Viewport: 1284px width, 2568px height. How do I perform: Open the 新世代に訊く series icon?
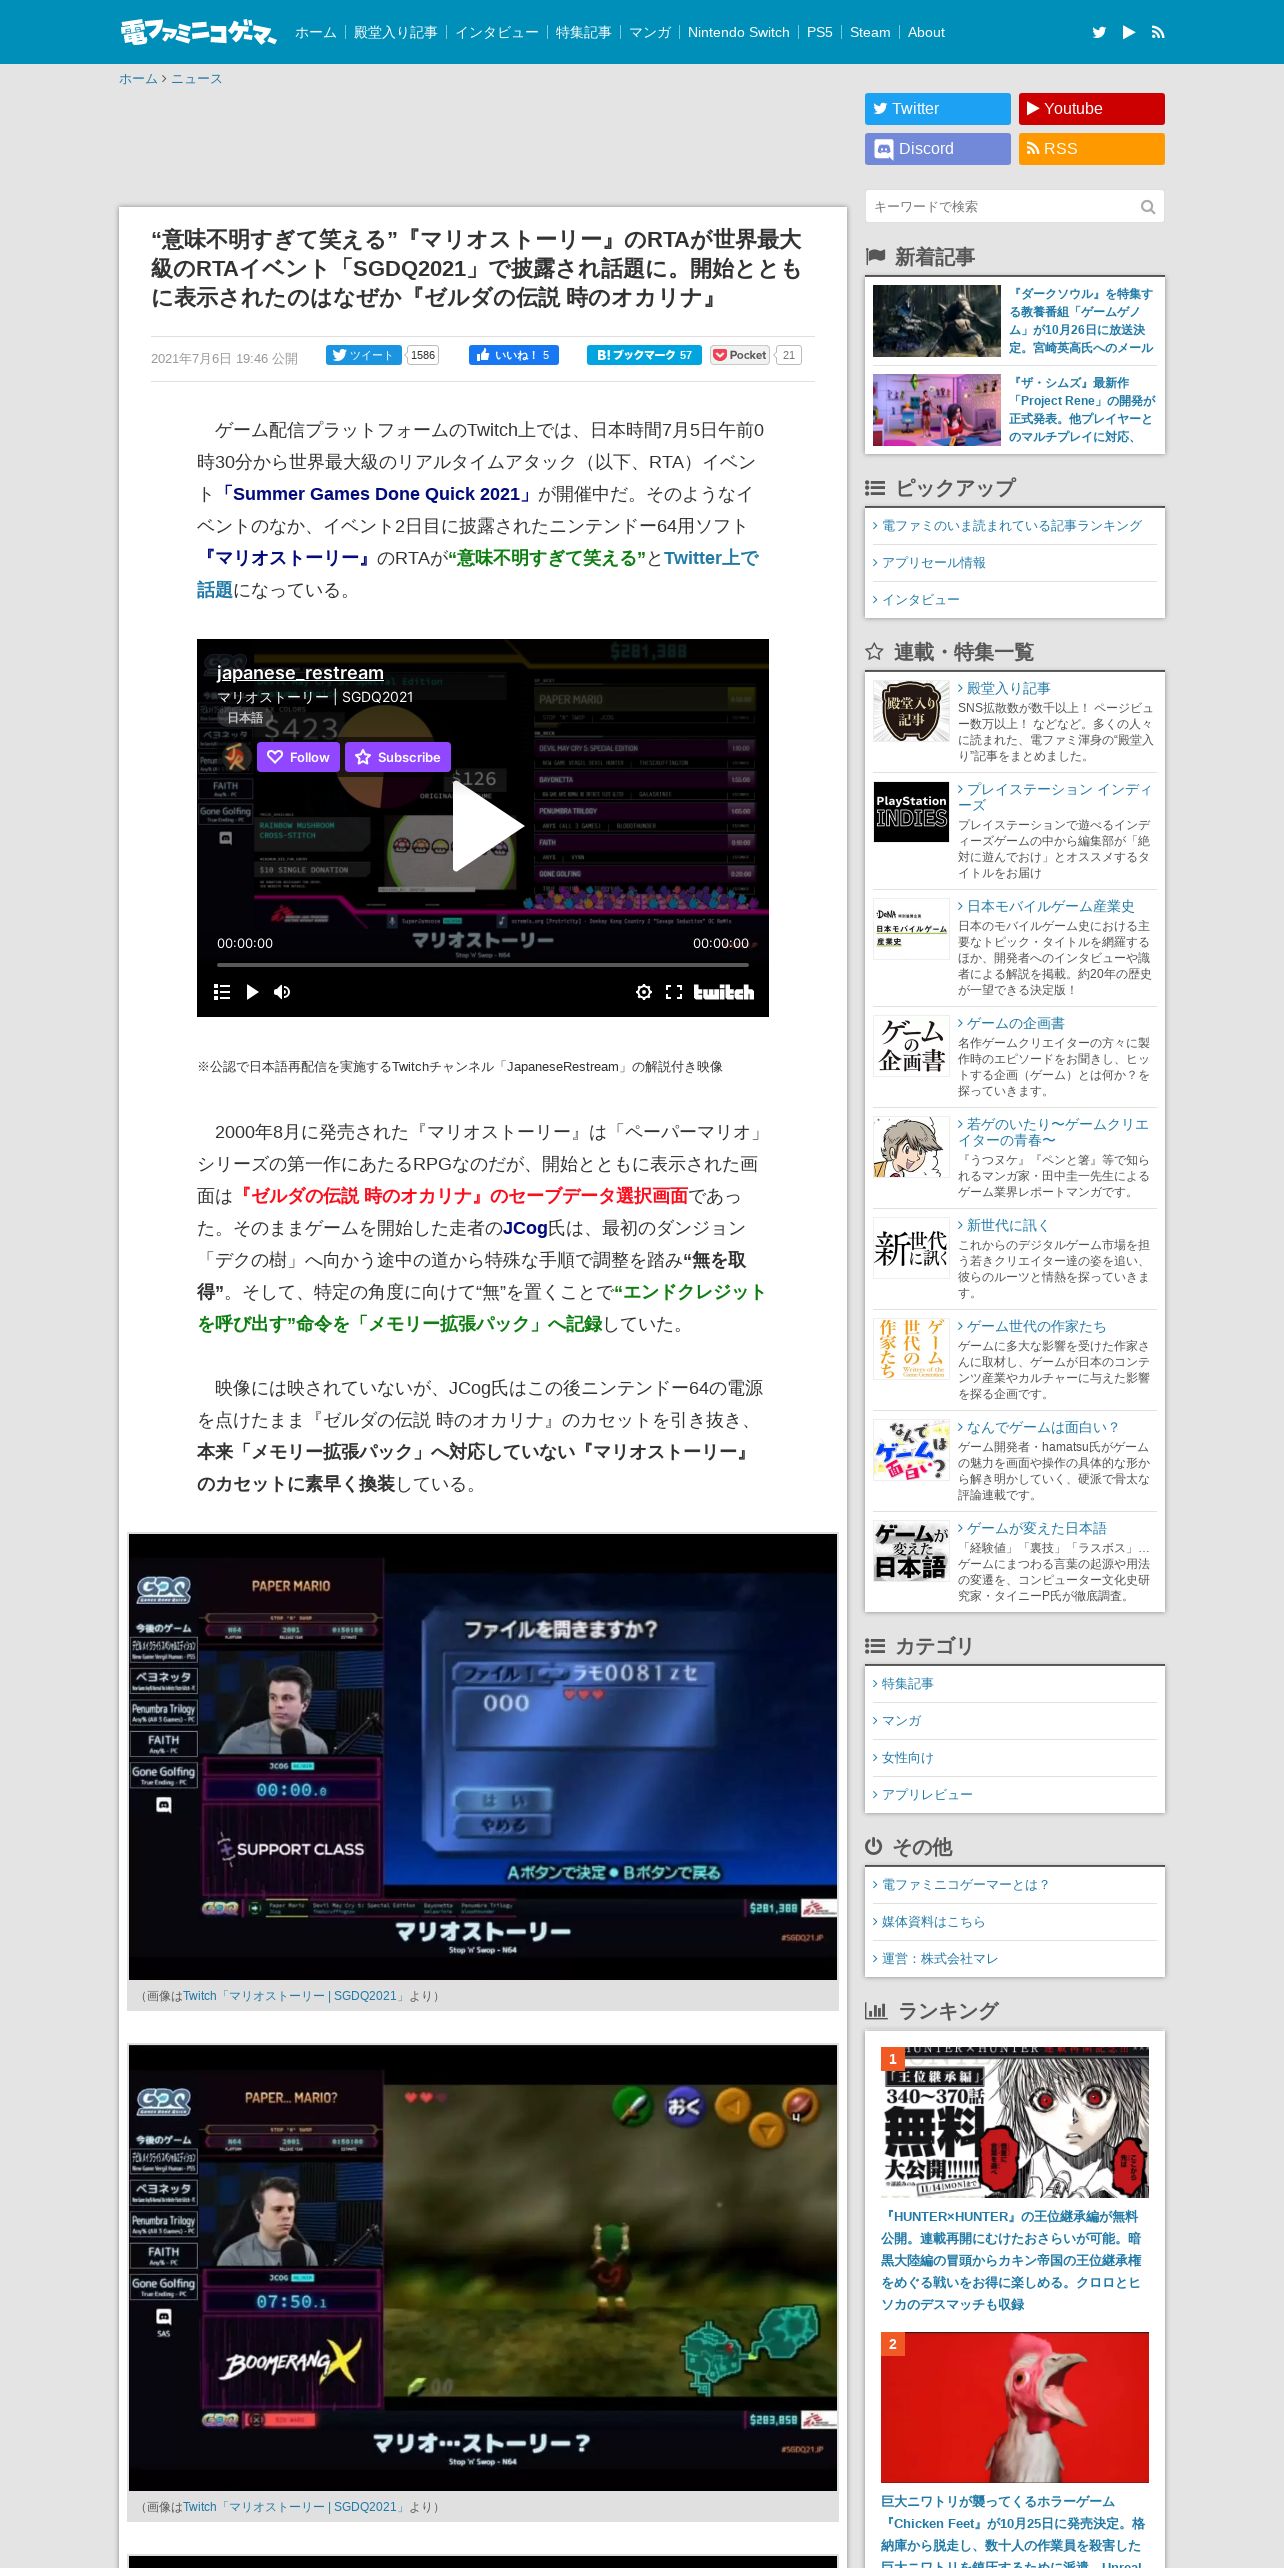pyautogui.click(x=911, y=1248)
